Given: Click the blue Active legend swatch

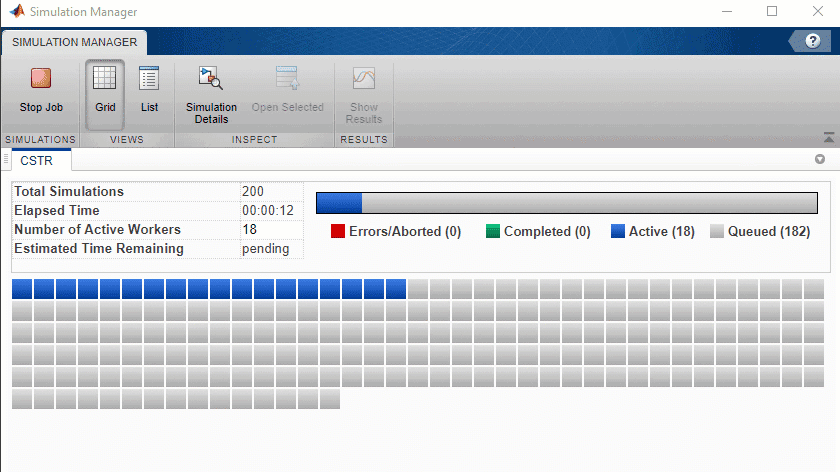Looking at the screenshot, I should pos(618,232).
